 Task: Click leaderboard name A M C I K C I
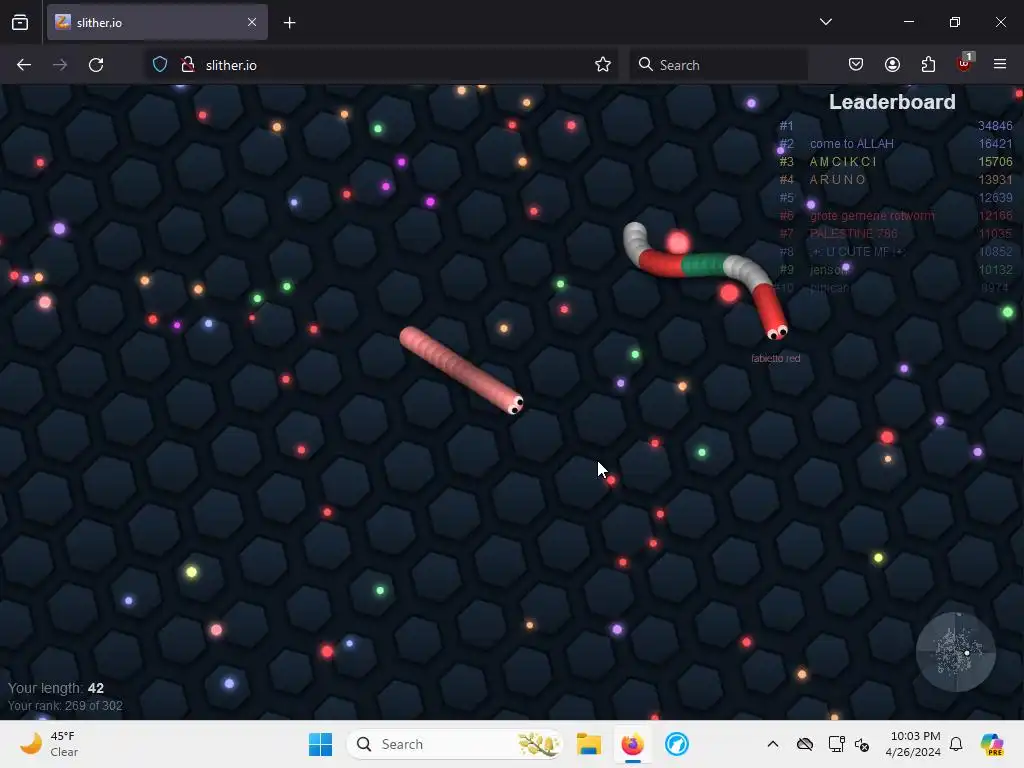point(843,161)
